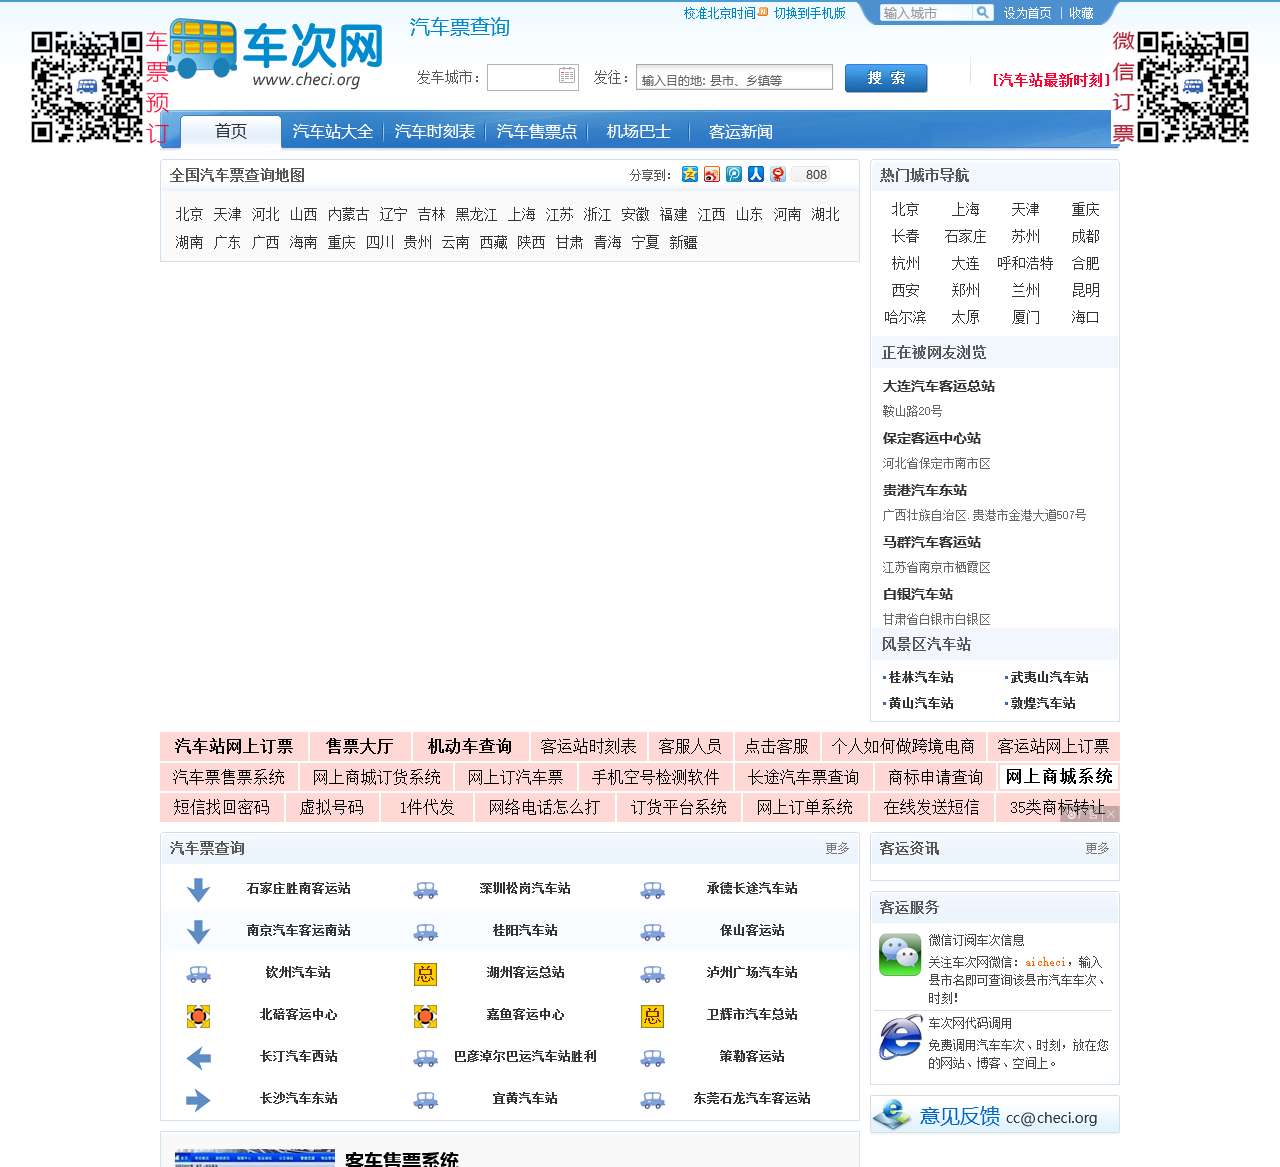The width and height of the screenshot is (1280, 1167).
Task: Click the orange dot icon beside 嘉鱼客运中心
Action: pyautogui.click(x=426, y=1016)
